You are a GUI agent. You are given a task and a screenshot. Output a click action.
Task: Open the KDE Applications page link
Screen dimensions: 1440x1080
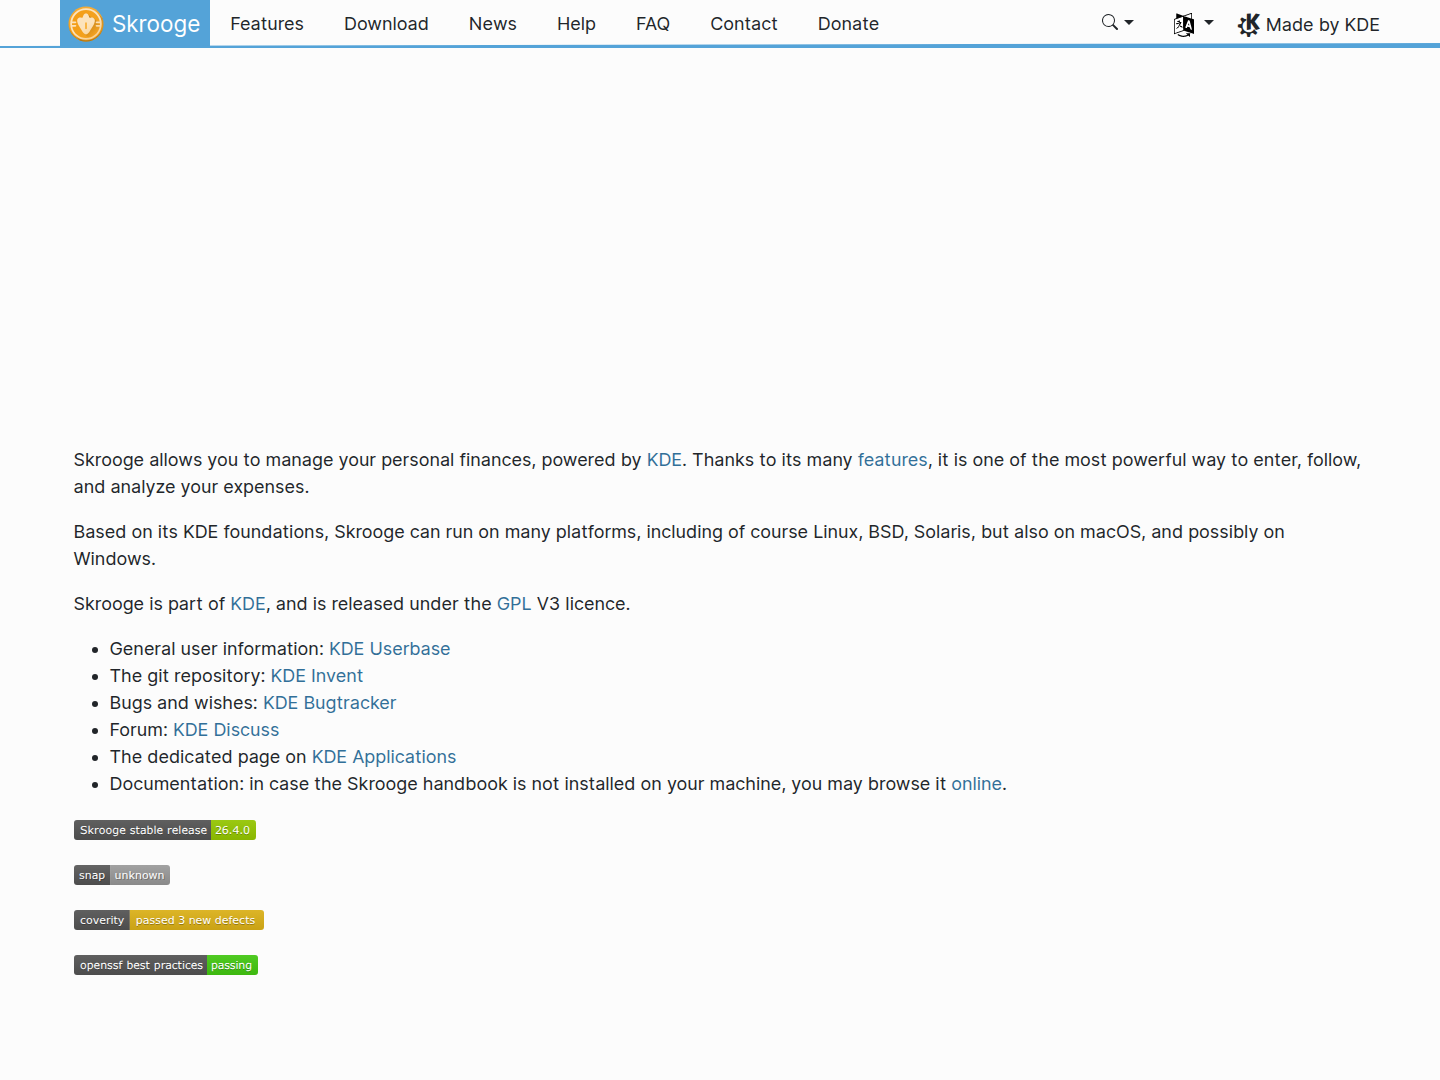384,757
